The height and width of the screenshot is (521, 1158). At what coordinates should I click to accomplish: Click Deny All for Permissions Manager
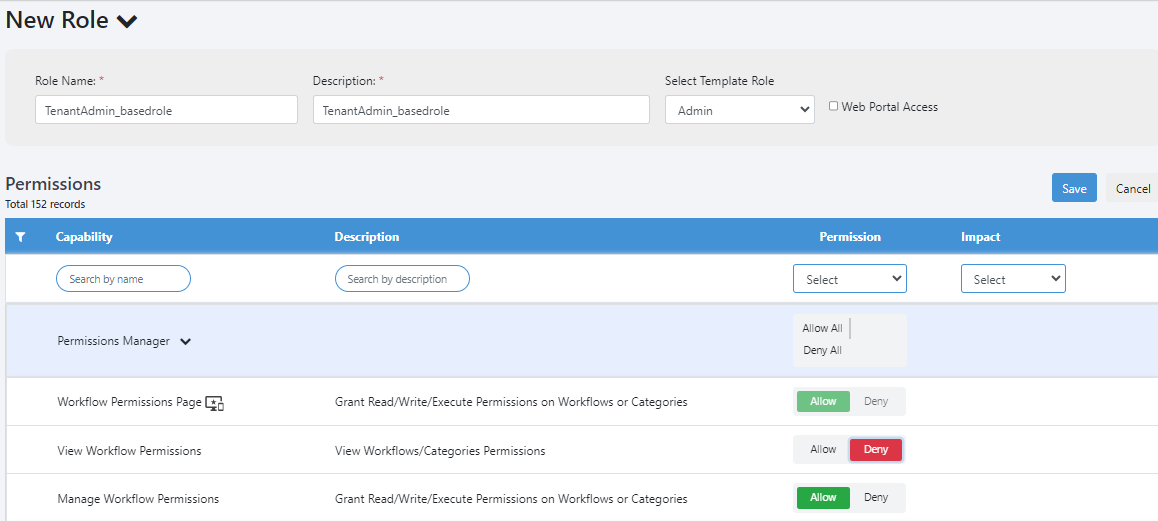click(822, 350)
